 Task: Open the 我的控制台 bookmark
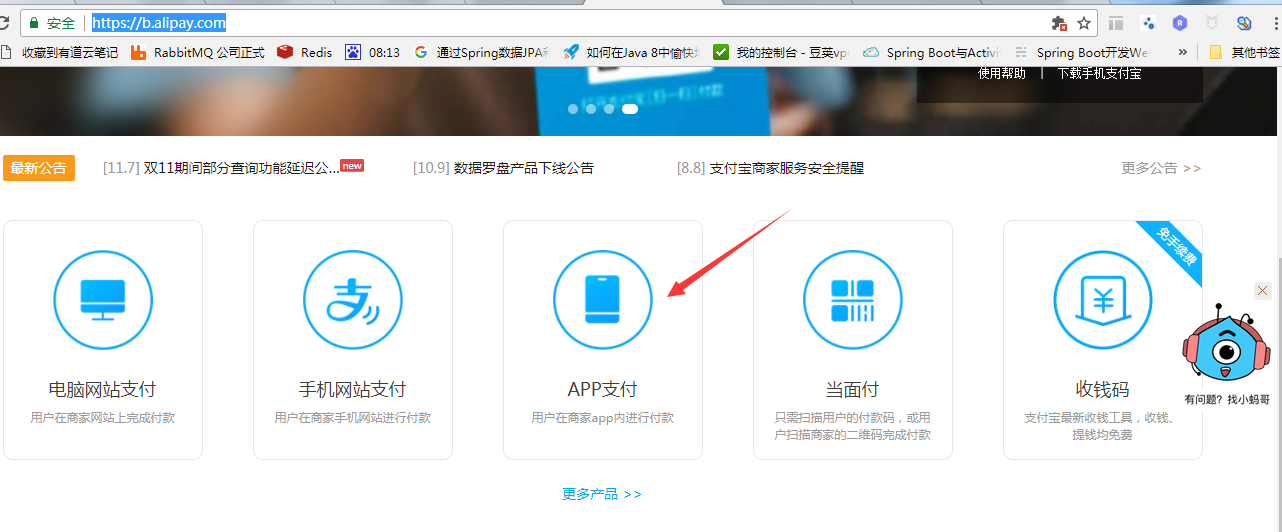click(x=780, y=52)
